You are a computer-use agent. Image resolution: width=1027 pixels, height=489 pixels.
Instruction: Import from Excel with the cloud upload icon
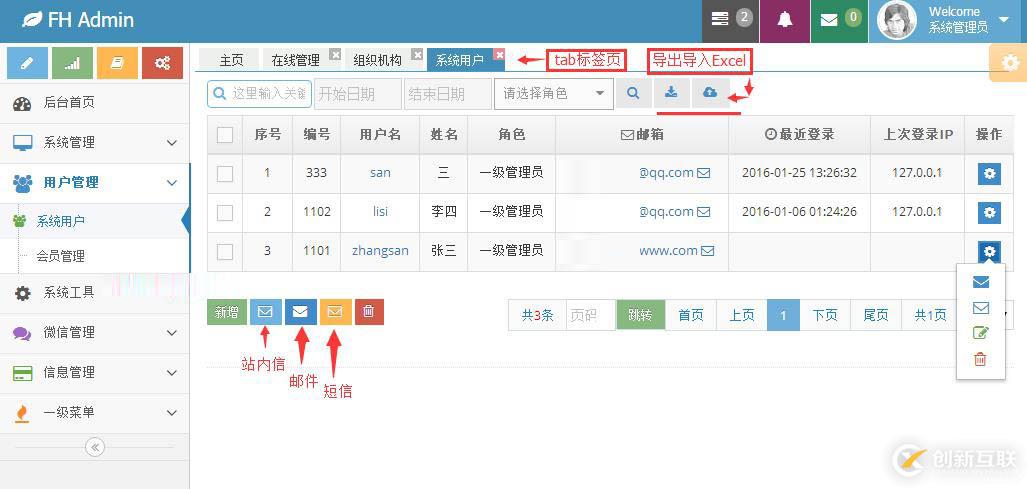tap(710, 94)
